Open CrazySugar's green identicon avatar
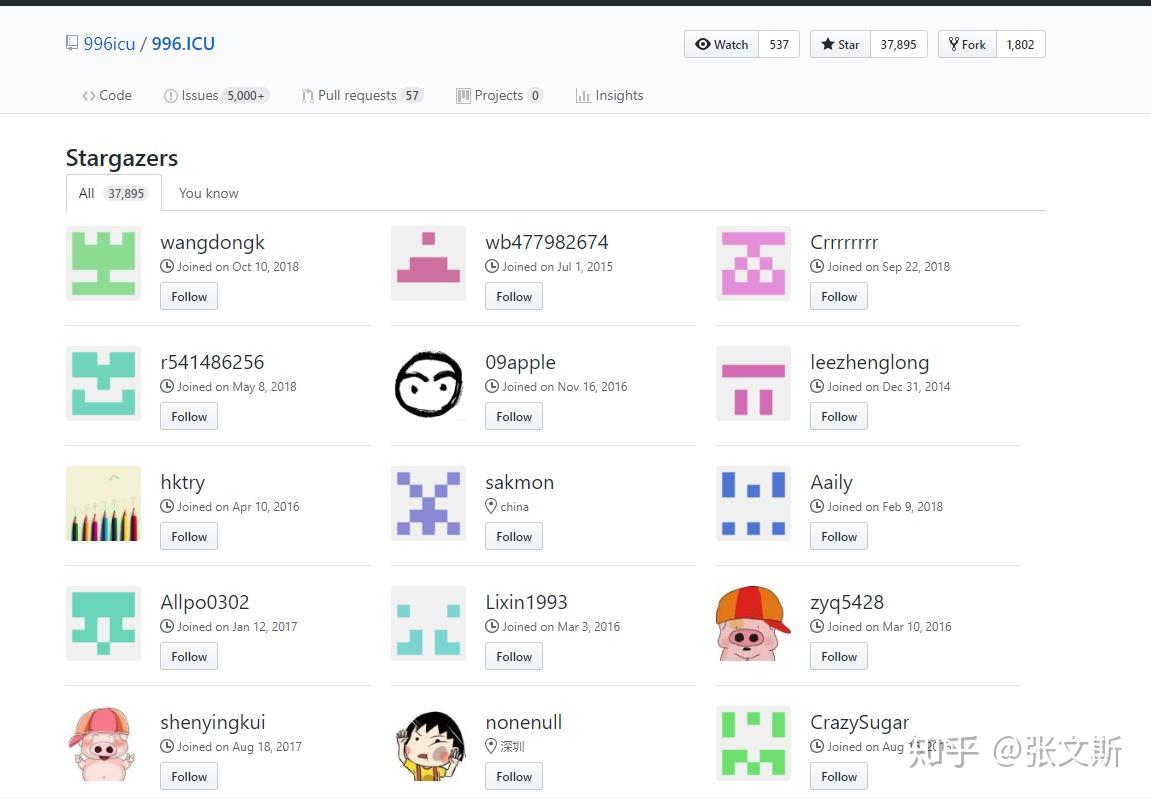Viewport: 1151px width, 798px height. [753, 744]
